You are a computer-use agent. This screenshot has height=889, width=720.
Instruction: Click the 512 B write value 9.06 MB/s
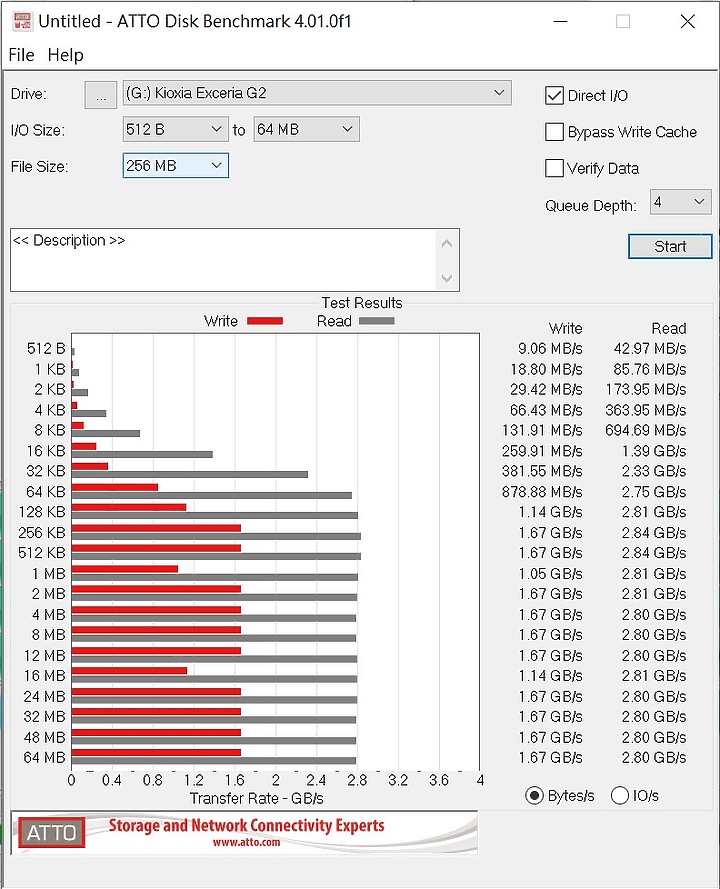point(550,349)
